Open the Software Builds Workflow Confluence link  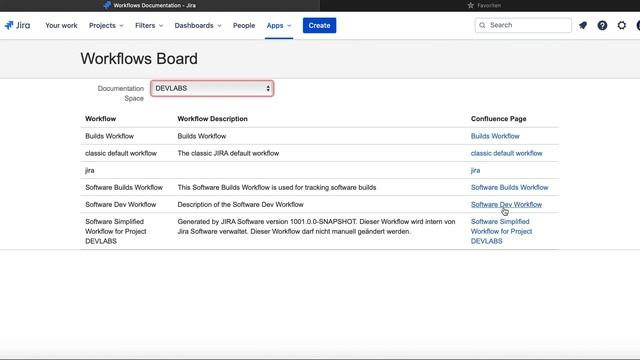(509, 187)
